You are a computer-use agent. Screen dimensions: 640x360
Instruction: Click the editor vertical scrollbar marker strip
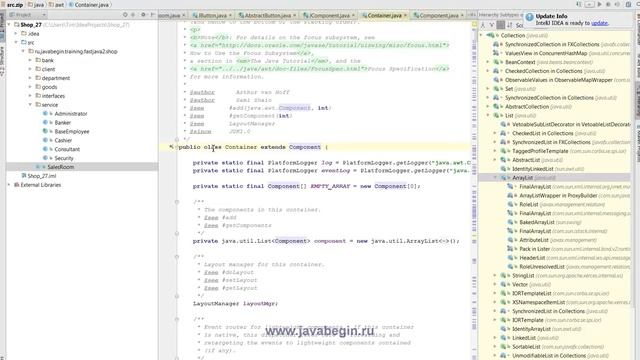tap(474, 192)
